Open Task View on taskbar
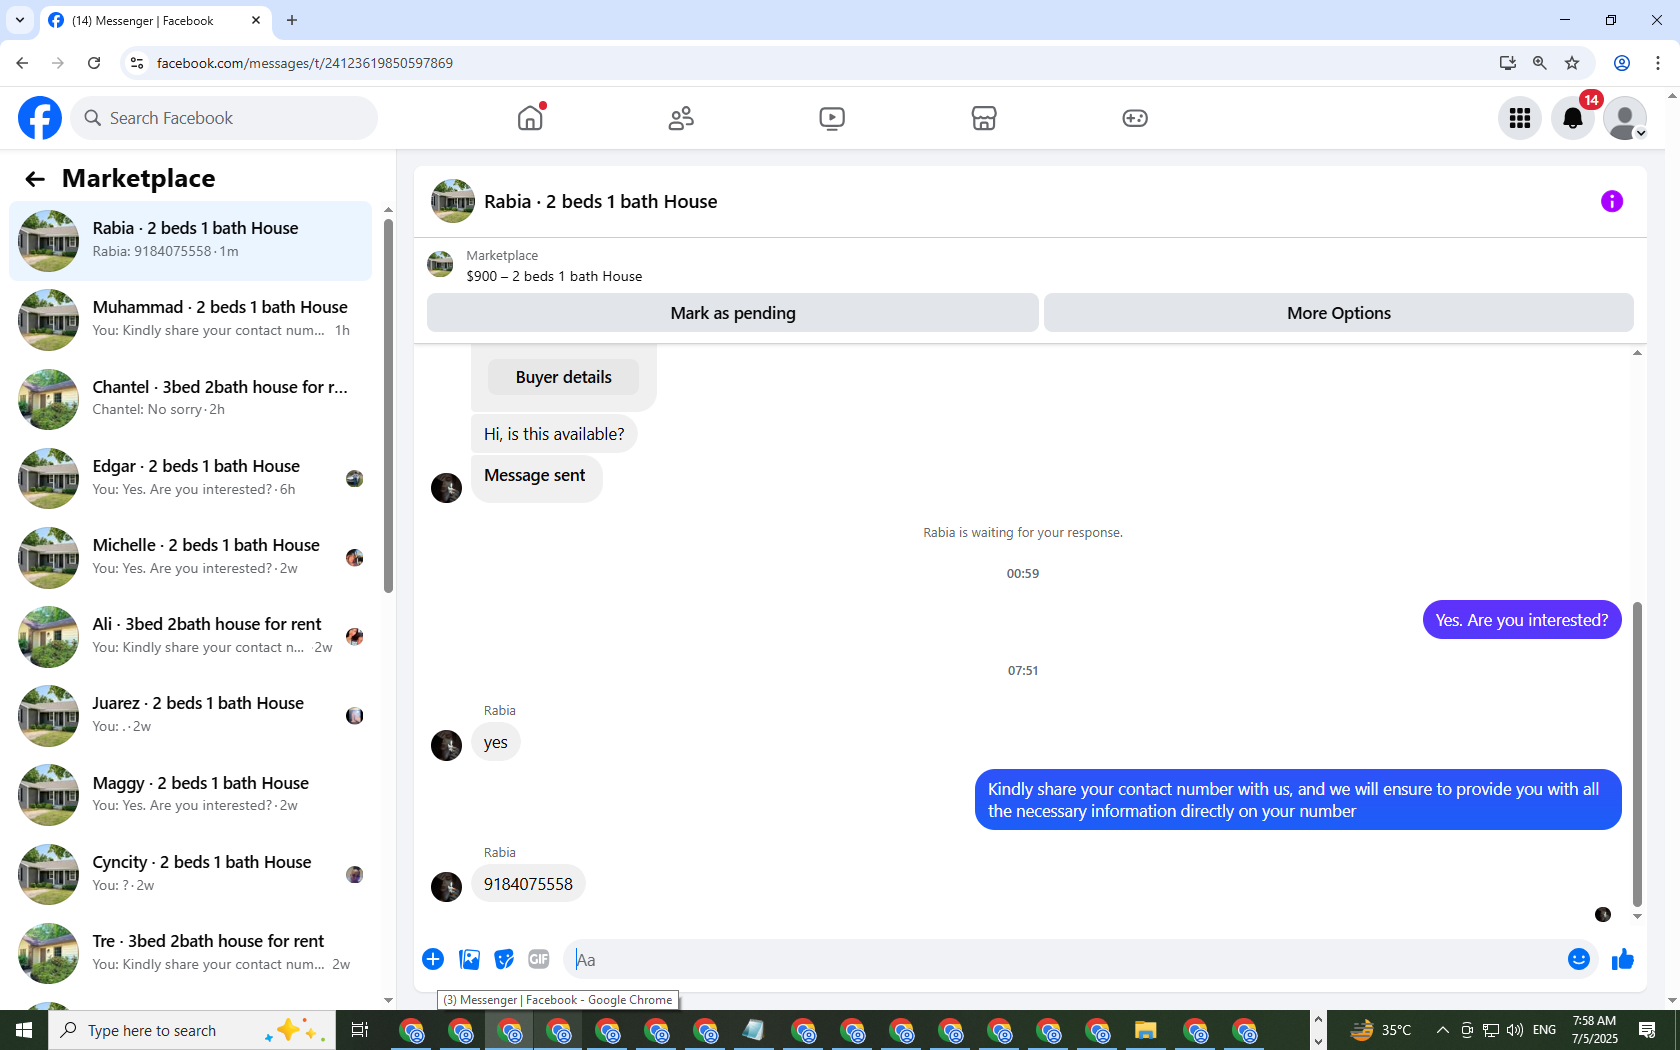Screen dimensions: 1680x1050 (360, 1030)
